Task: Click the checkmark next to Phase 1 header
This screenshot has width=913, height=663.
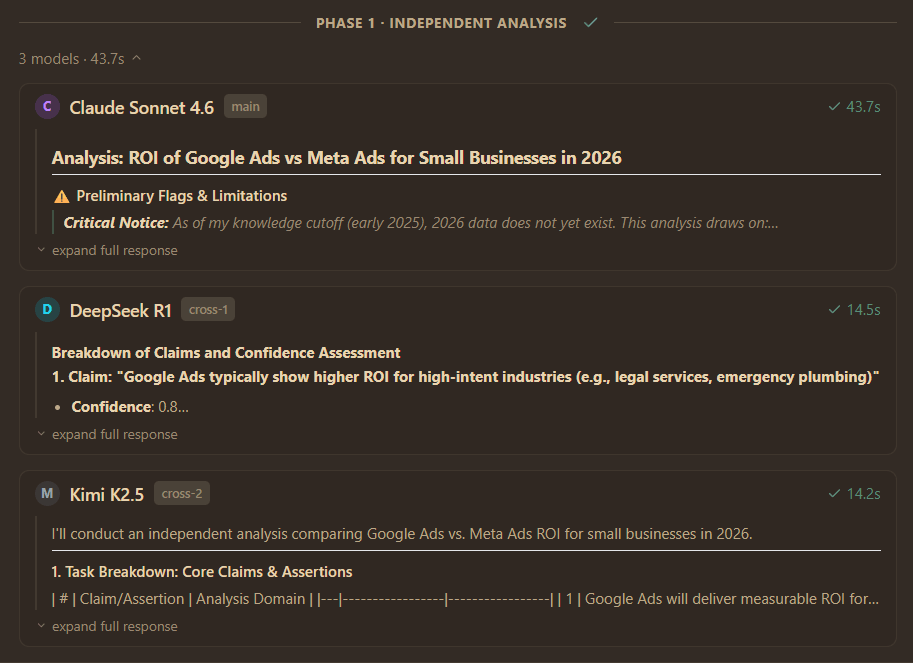Action: click(589, 22)
